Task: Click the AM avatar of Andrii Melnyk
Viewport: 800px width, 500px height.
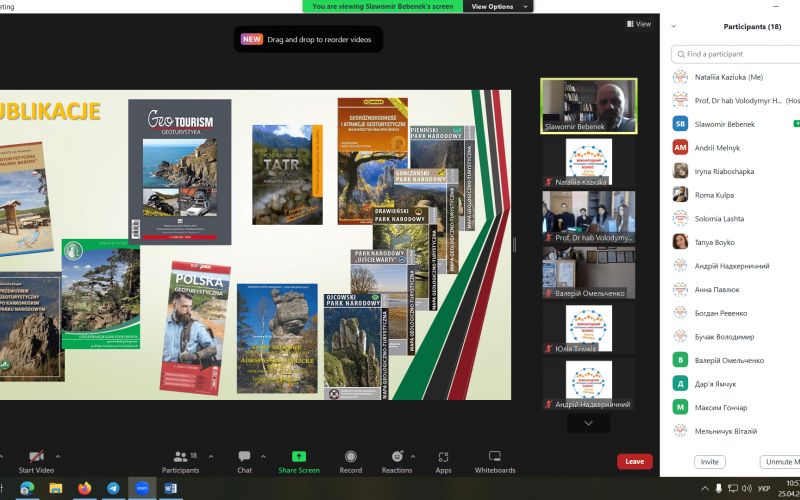Action: click(x=680, y=148)
